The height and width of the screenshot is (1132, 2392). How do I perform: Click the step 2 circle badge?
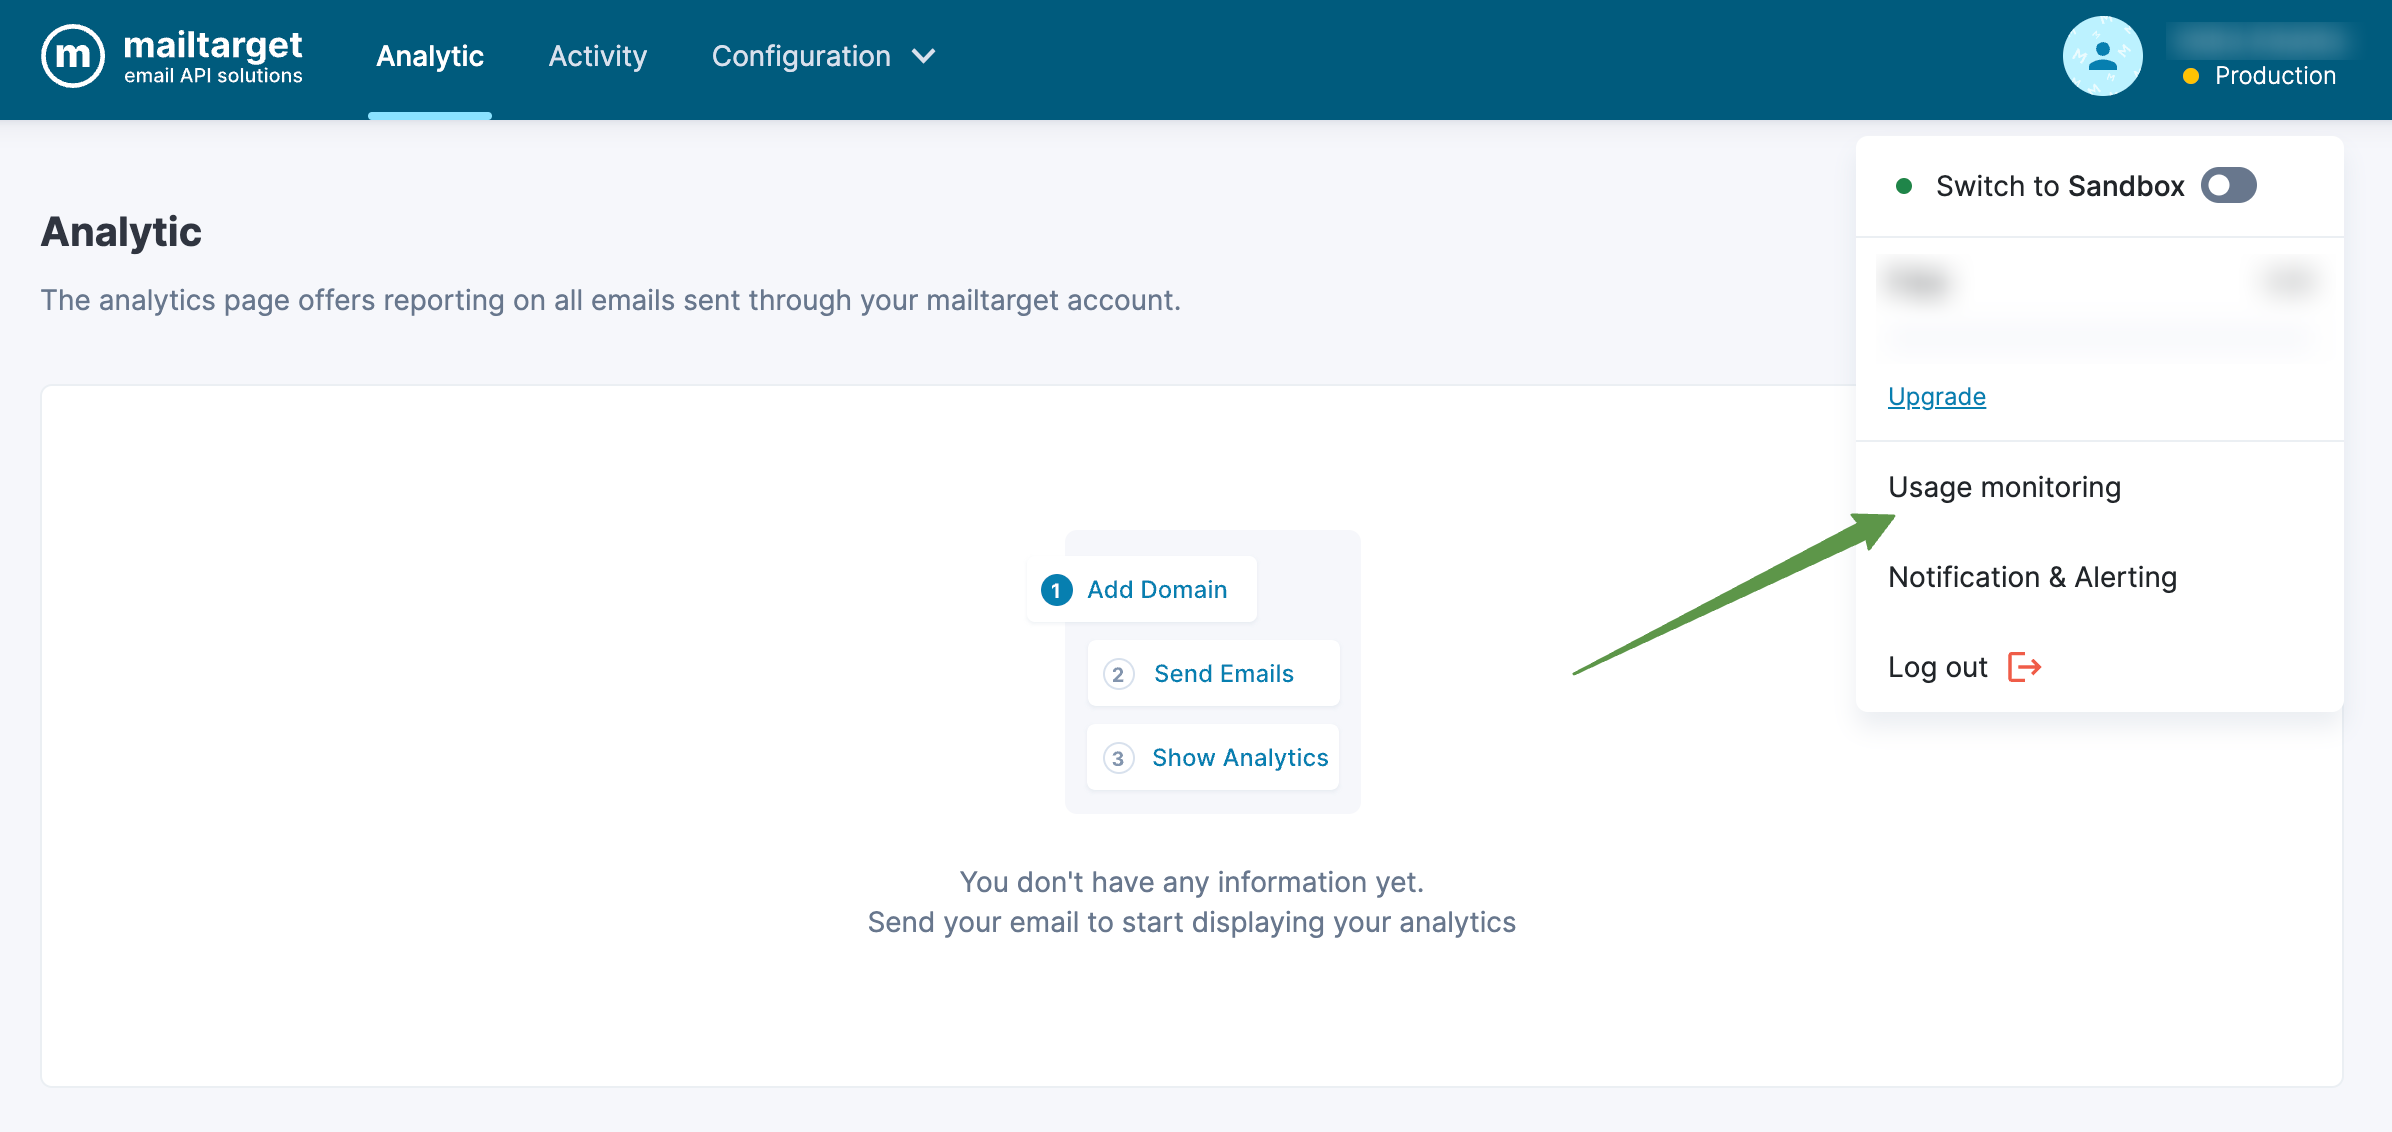click(x=1118, y=674)
